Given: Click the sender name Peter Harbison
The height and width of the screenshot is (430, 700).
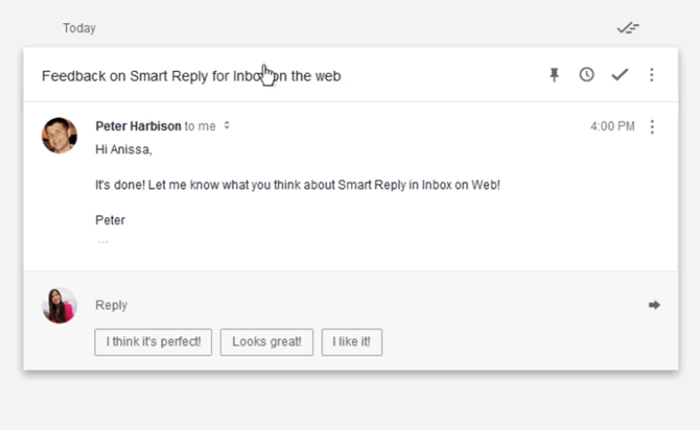Looking at the screenshot, I should pos(138,126).
